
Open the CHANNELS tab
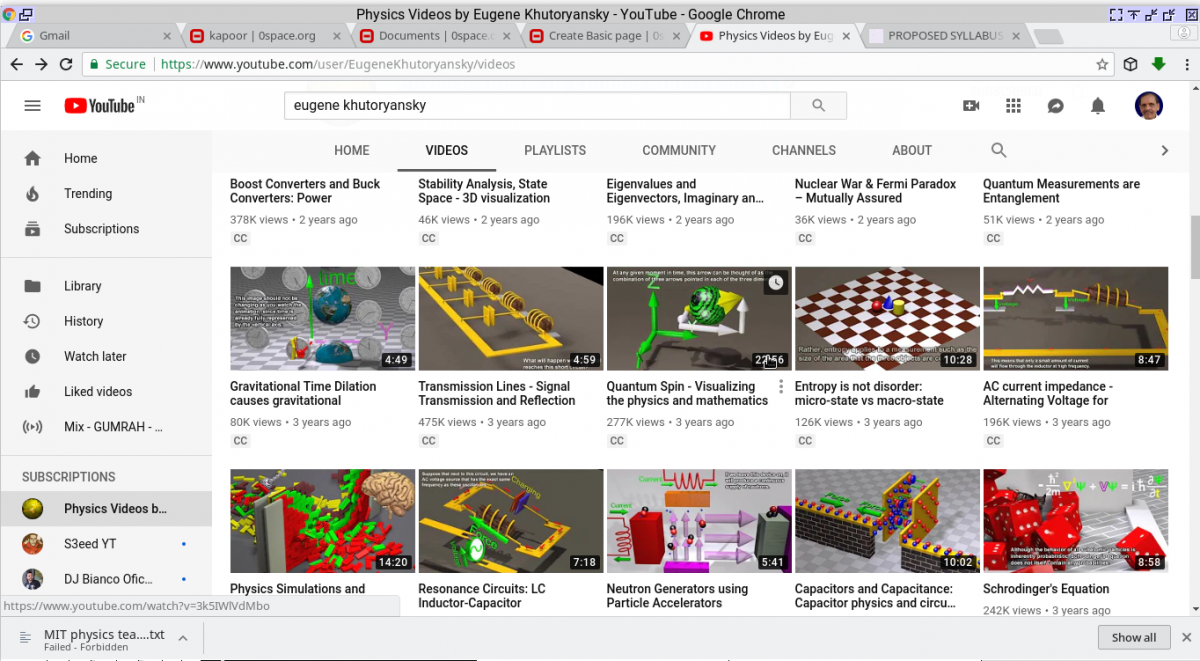coord(804,150)
